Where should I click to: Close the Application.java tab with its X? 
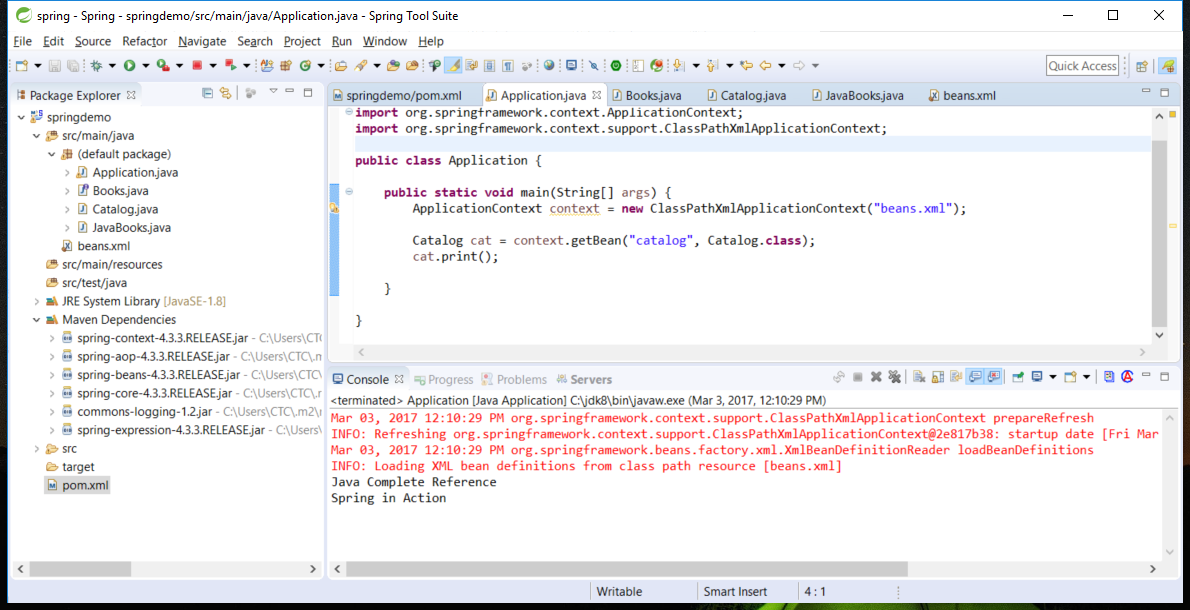[596, 96]
